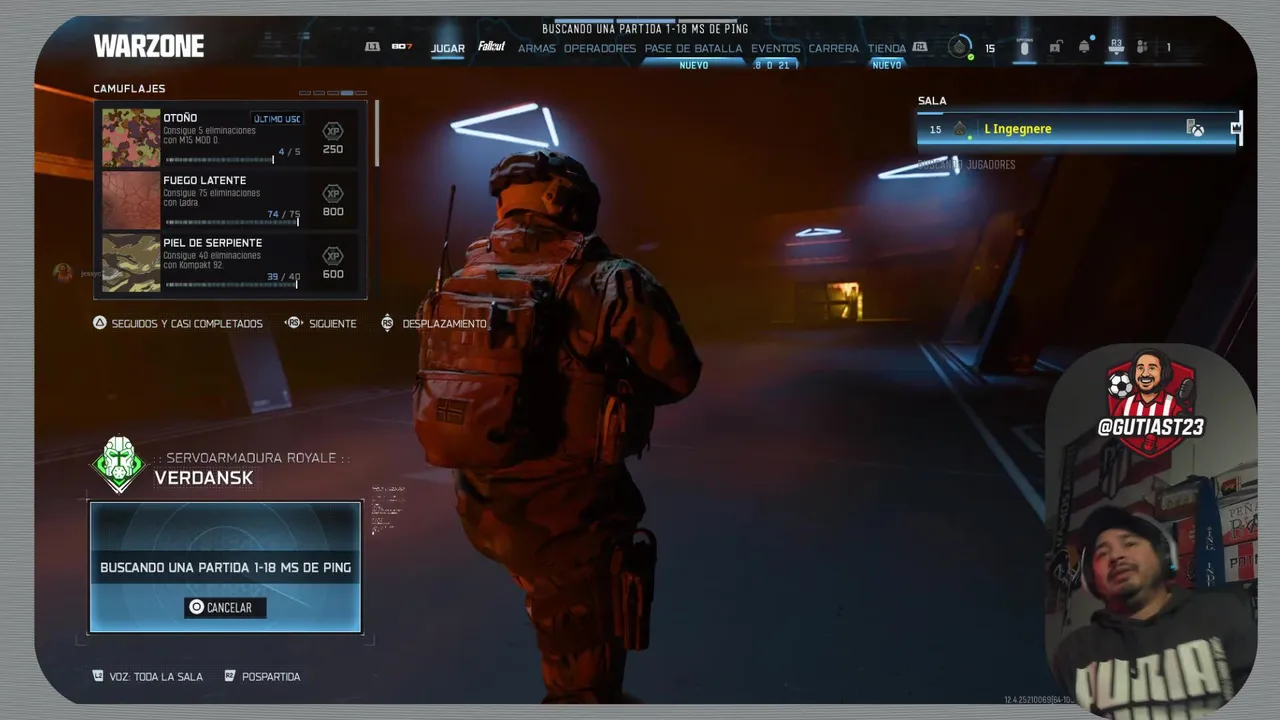Click the 4 / 5 progress count
Screen dimensions: 1280x720
point(289,152)
